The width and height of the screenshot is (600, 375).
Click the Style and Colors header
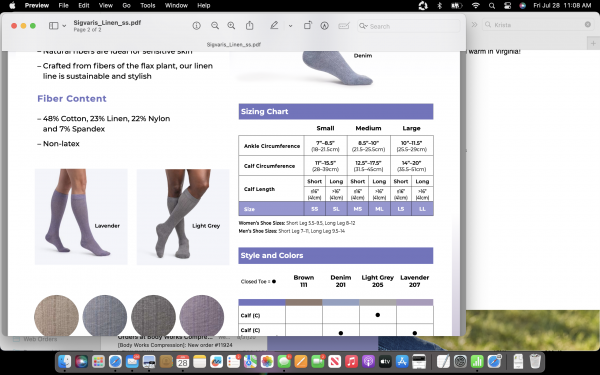point(336,255)
